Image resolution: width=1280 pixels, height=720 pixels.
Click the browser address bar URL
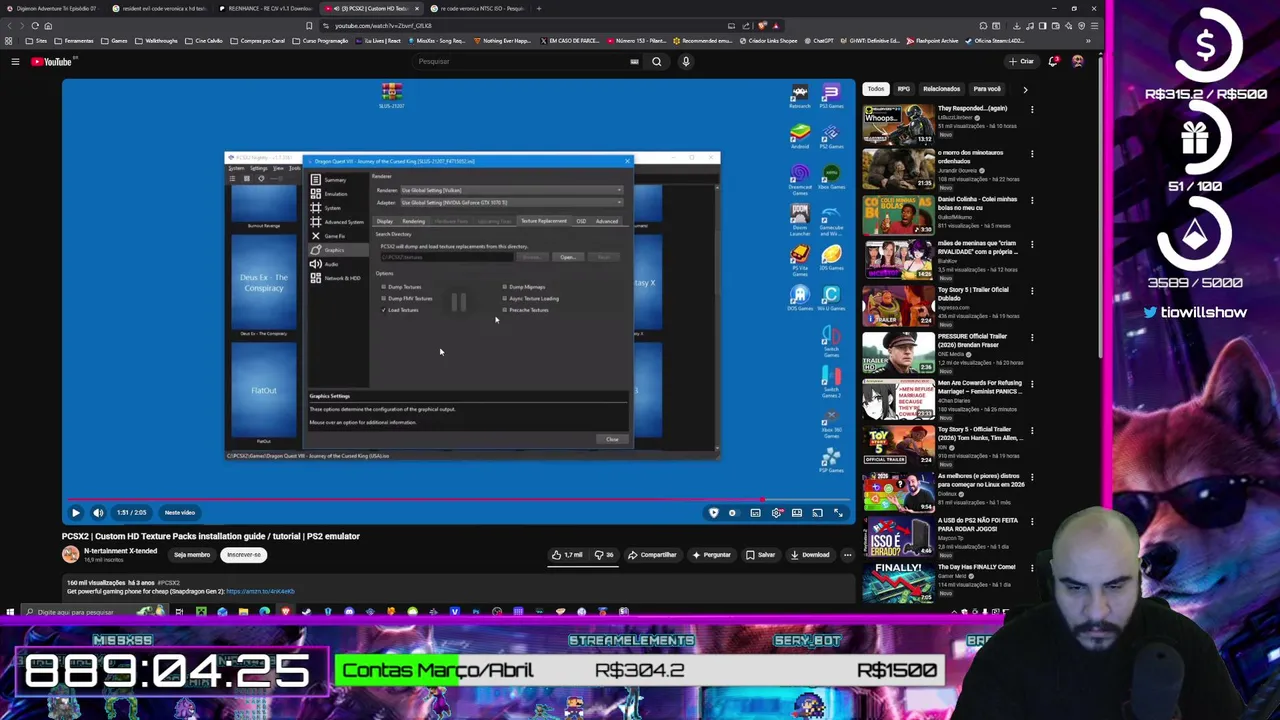click(383, 26)
